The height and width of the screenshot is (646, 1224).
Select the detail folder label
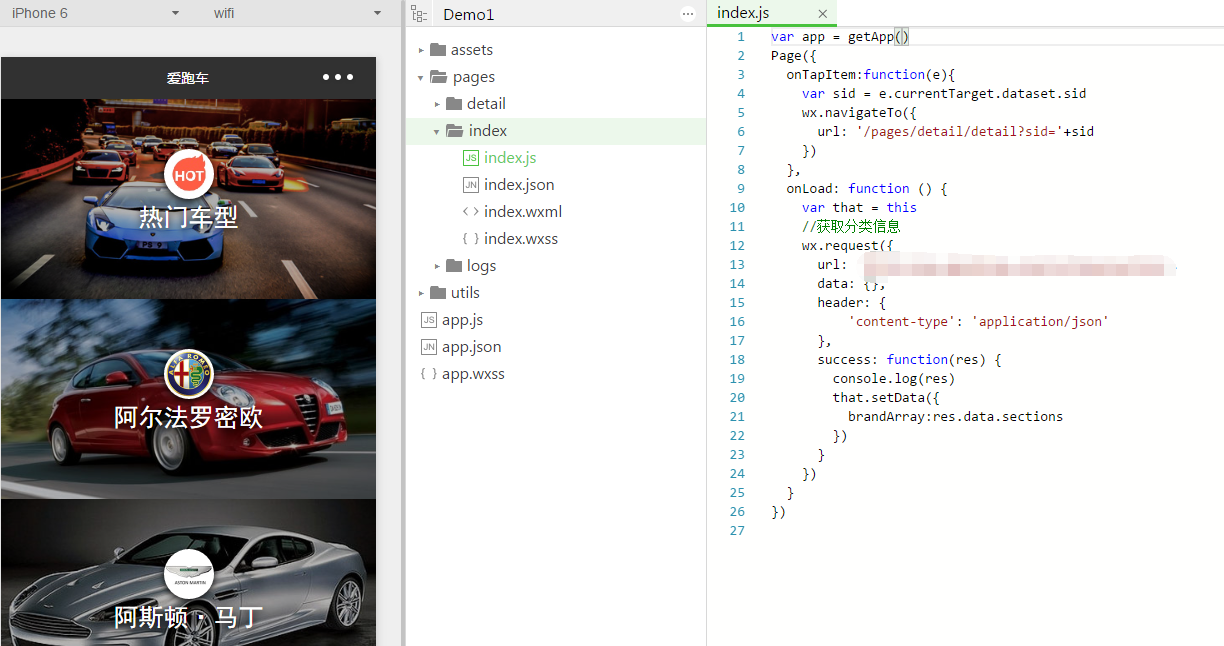point(486,104)
